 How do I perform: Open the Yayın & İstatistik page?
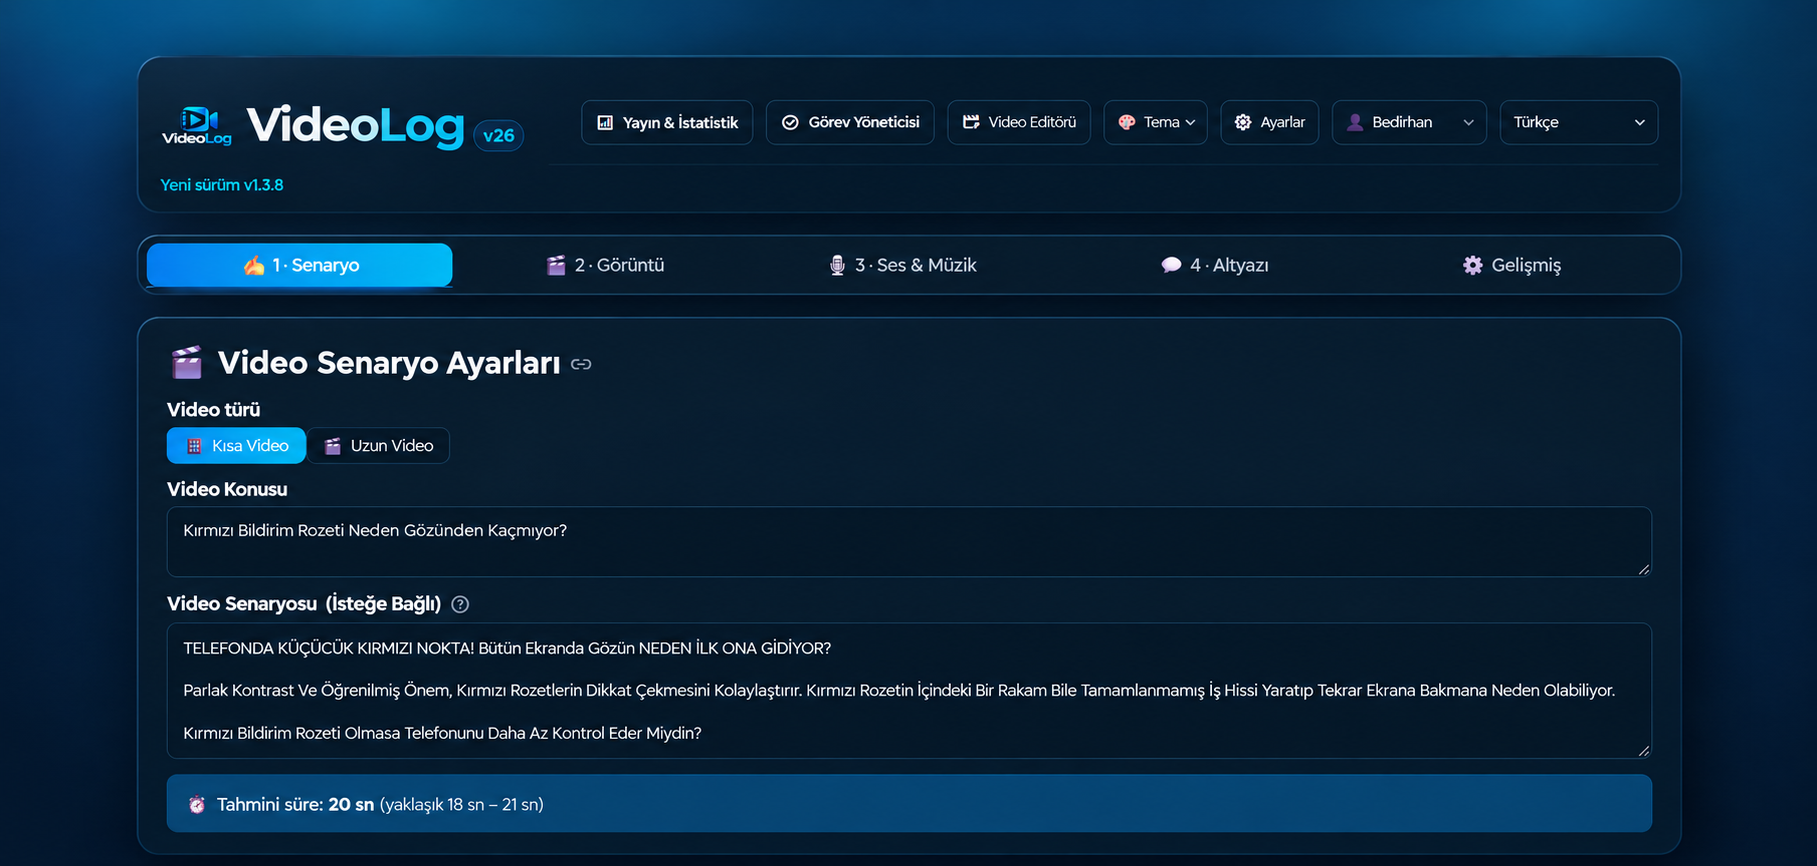pyautogui.click(x=667, y=122)
